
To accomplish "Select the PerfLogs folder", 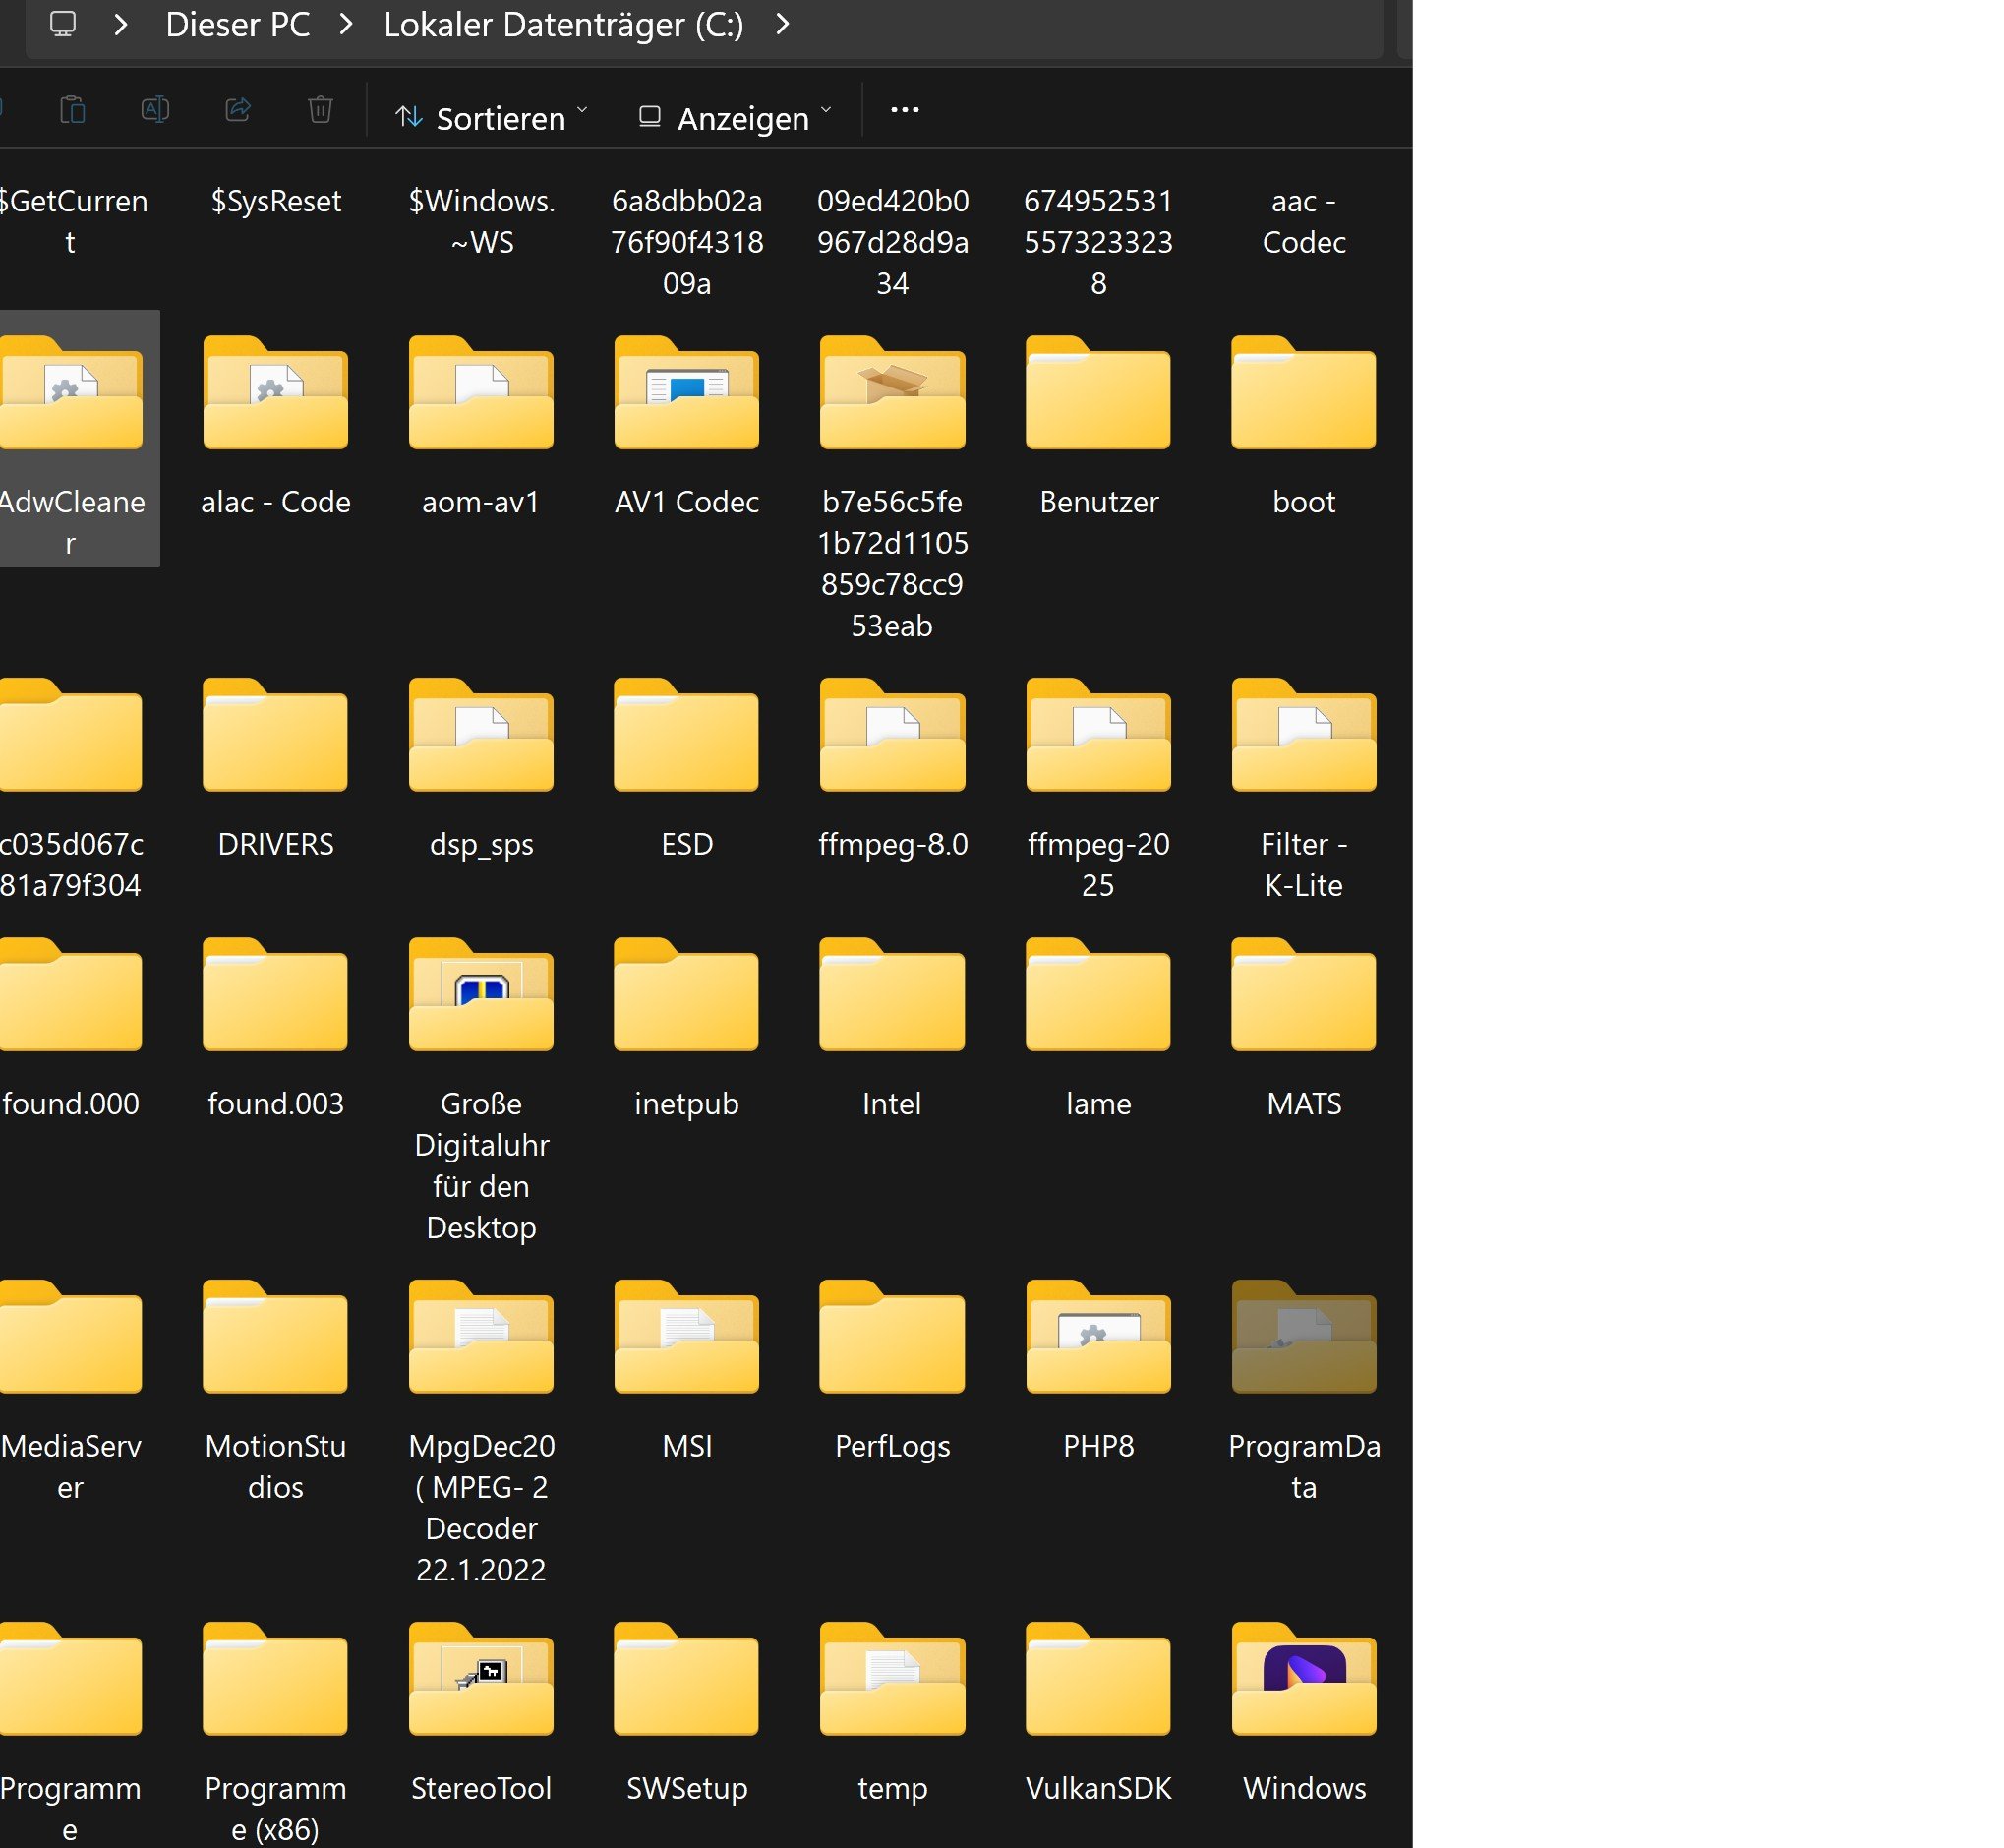I will [893, 1371].
